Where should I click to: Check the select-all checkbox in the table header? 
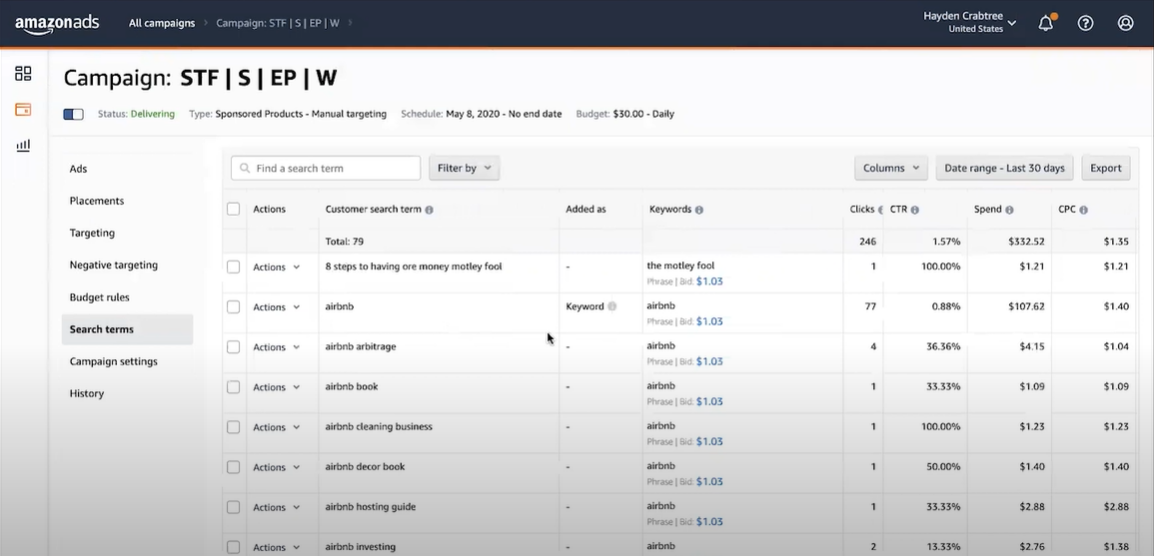233,209
